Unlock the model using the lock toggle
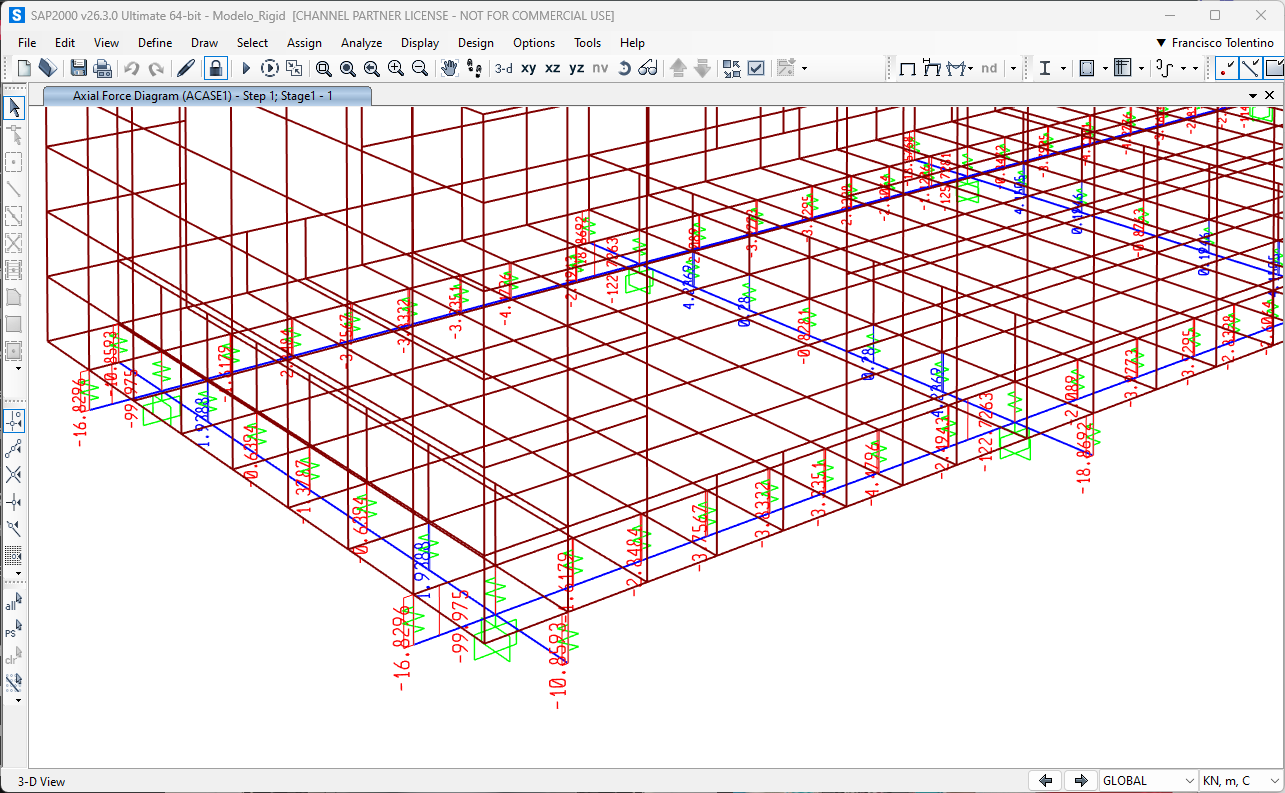The image size is (1285, 793). pos(214,67)
